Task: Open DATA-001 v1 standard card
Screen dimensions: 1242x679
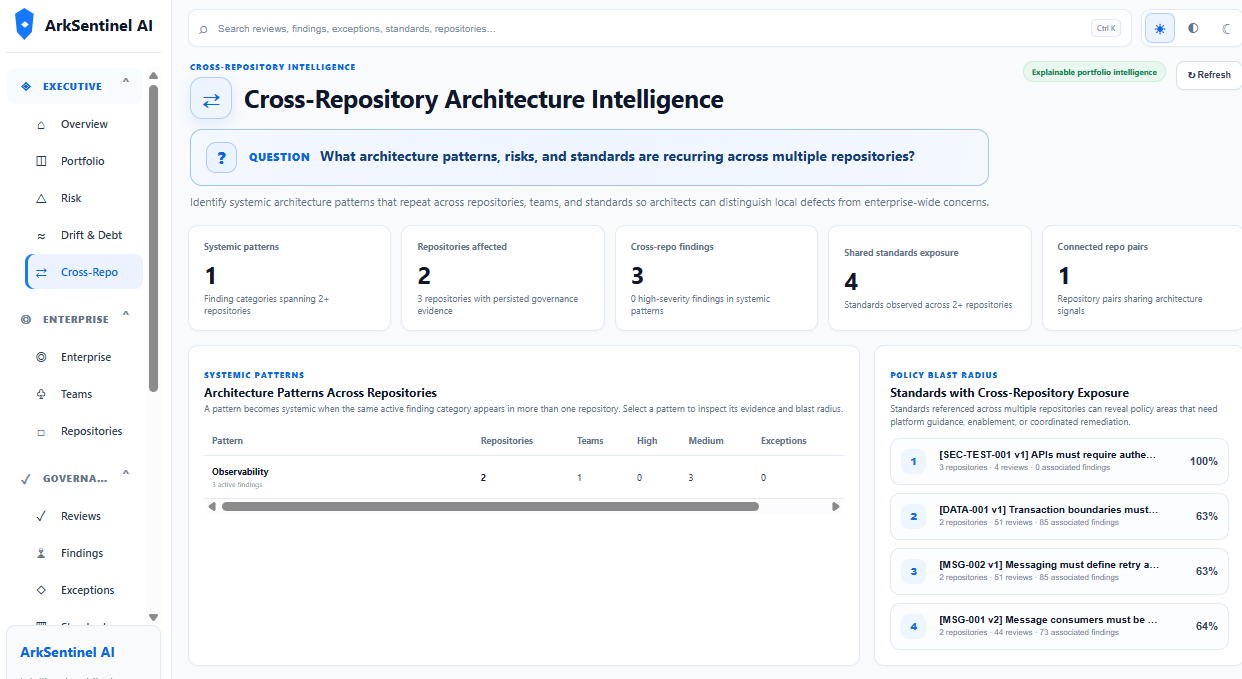Action: [x=1059, y=516]
